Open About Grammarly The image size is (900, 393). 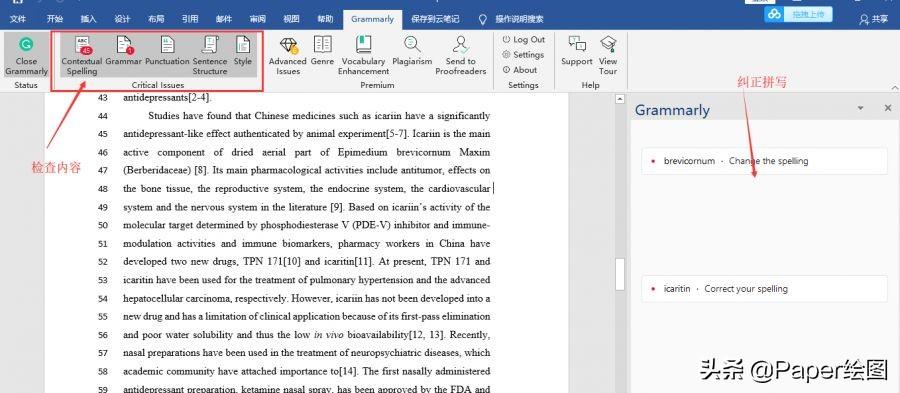[520, 70]
